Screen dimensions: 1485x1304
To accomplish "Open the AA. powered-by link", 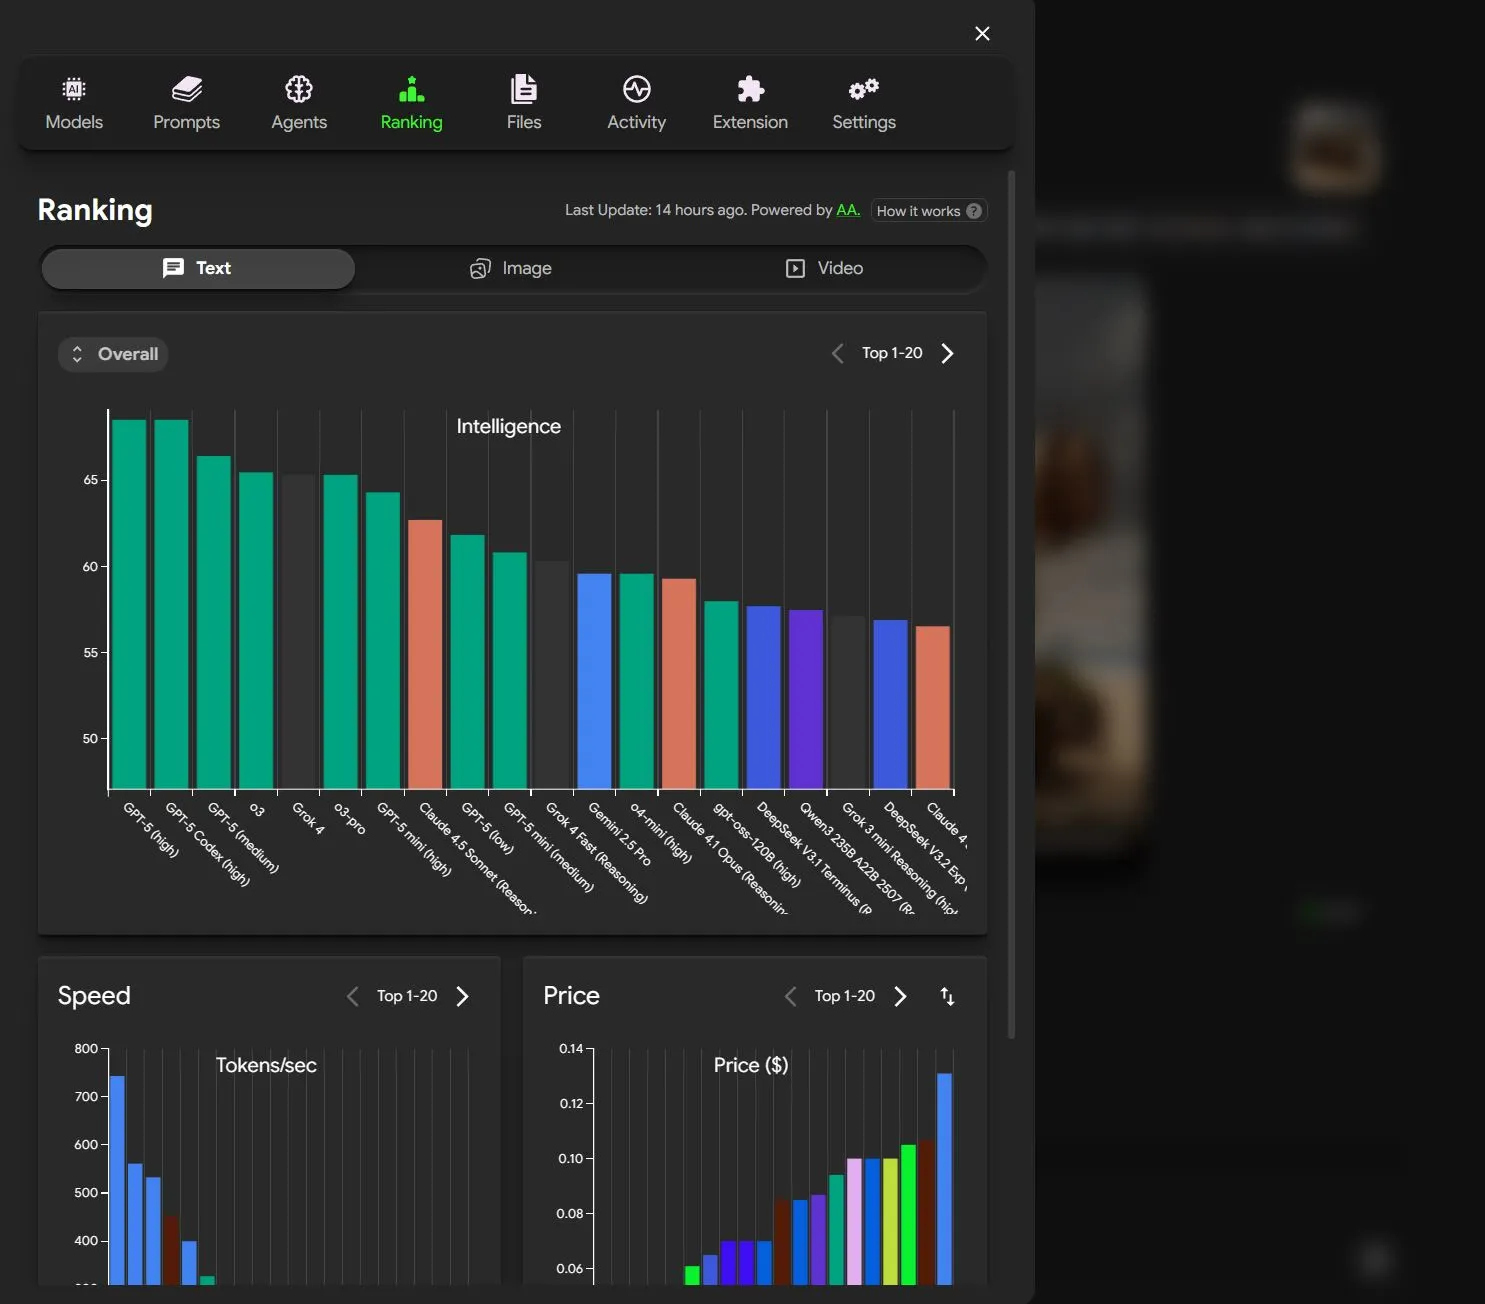I will [x=847, y=210].
